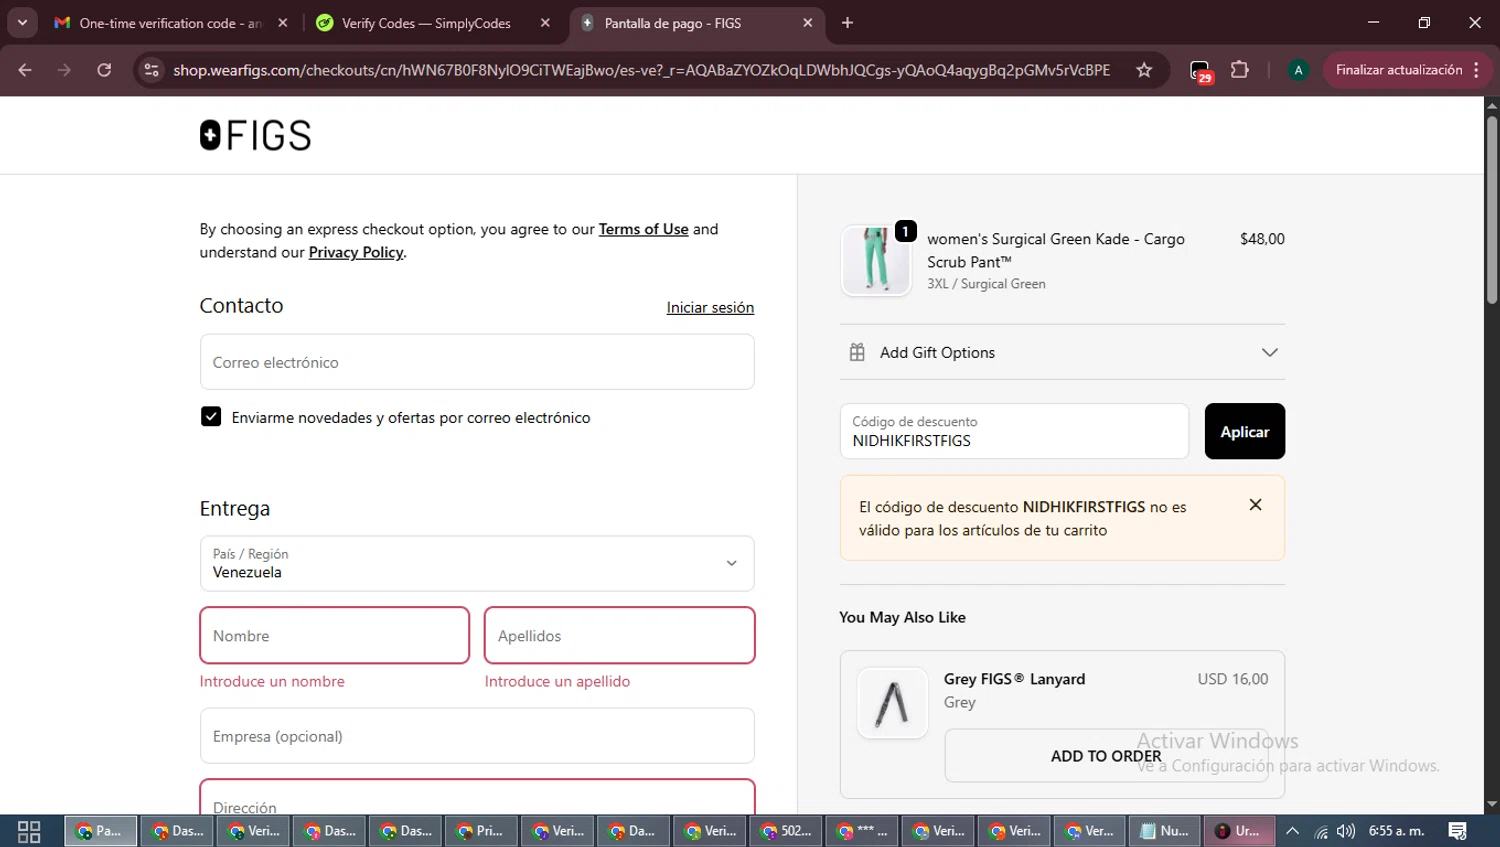Open Windows Task View in taskbar

point(29,831)
